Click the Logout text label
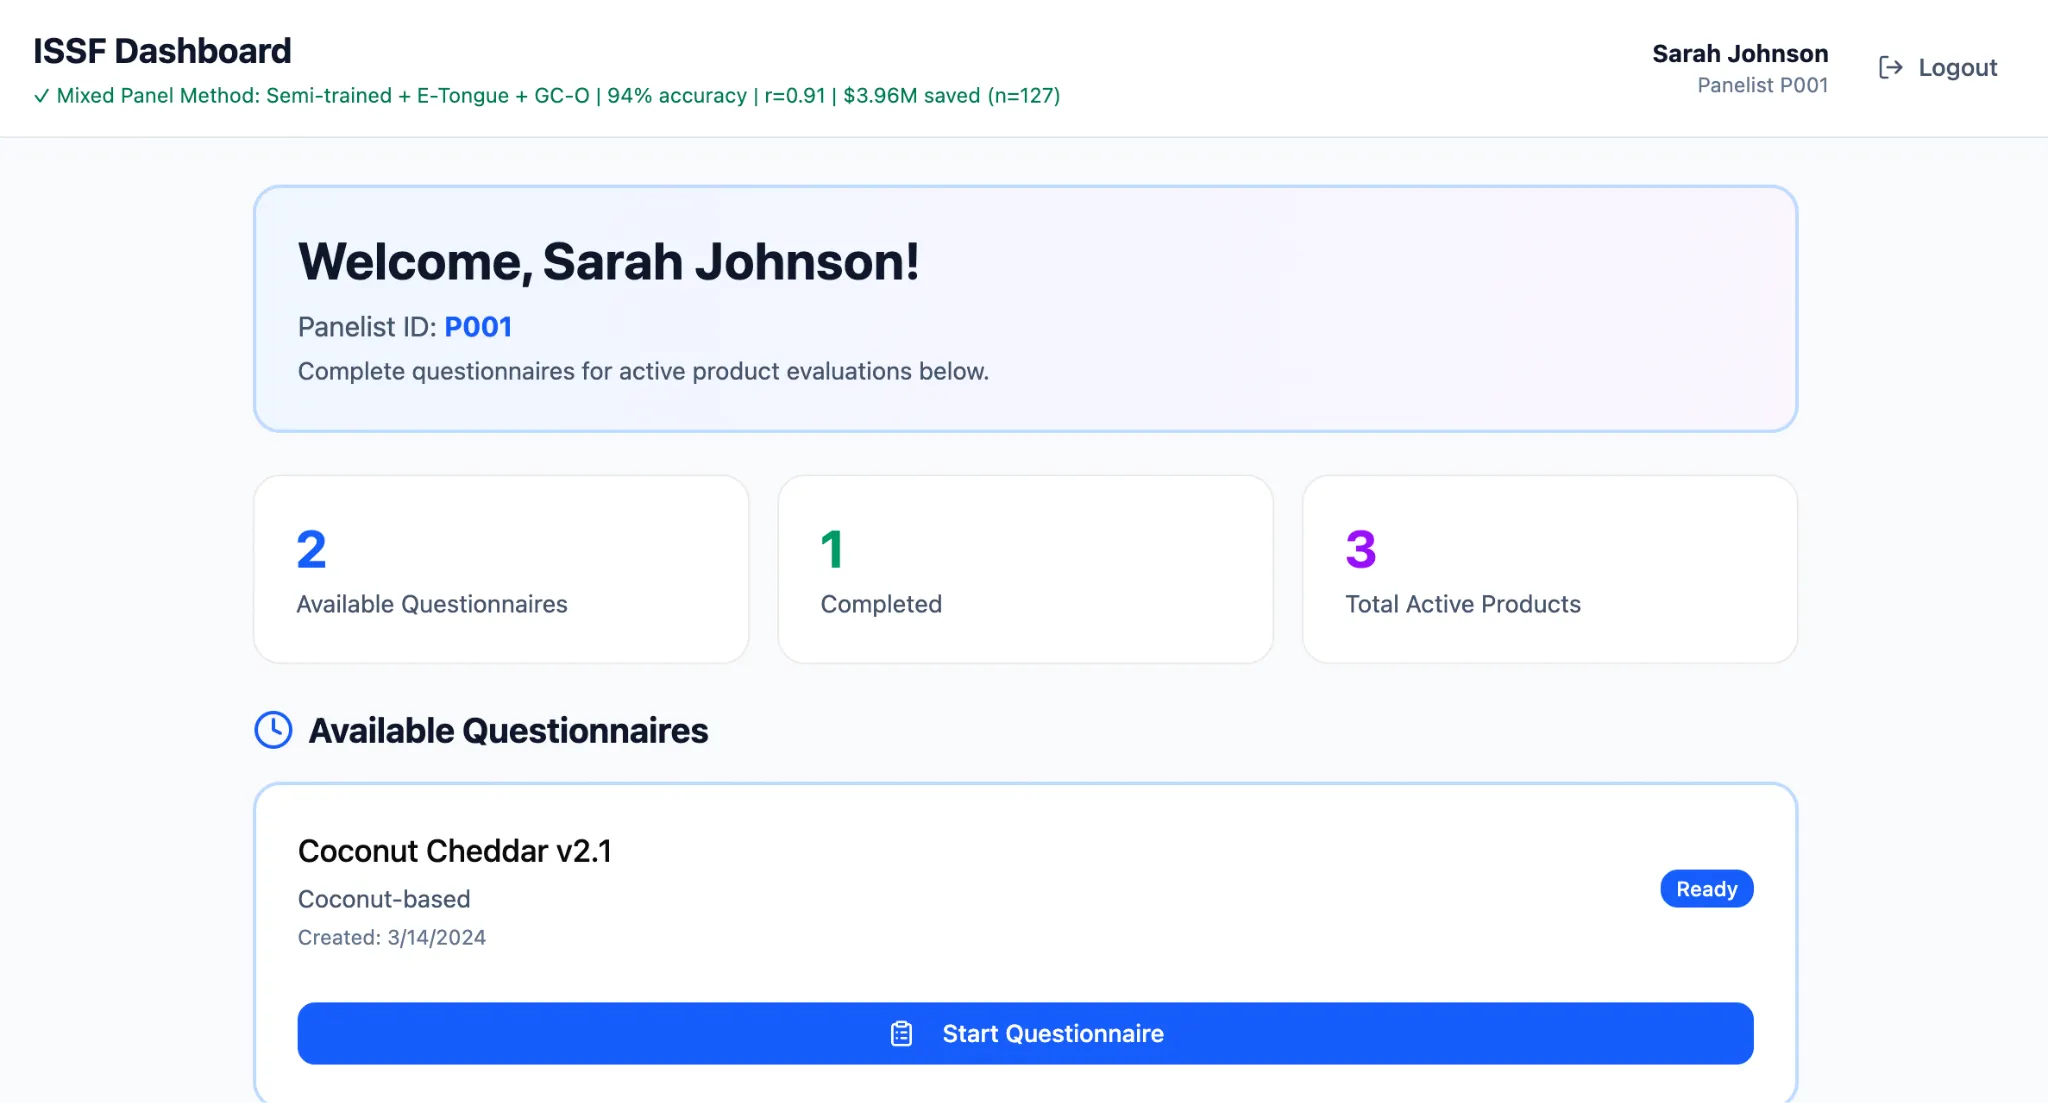 1957,67
